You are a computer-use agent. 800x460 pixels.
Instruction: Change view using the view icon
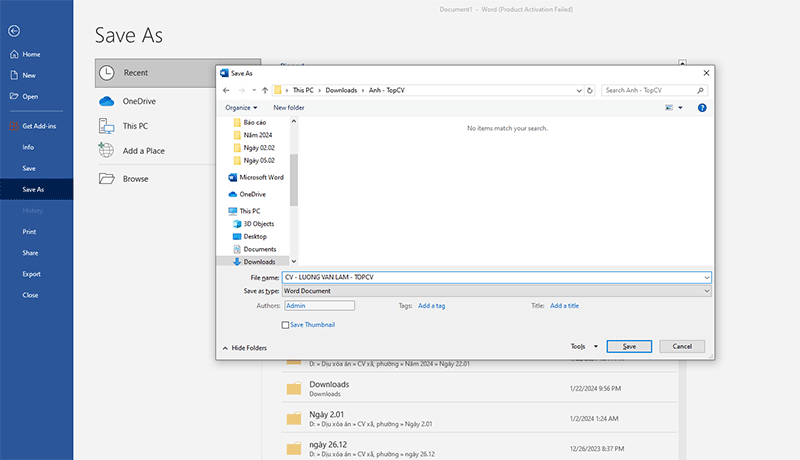click(x=669, y=108)
